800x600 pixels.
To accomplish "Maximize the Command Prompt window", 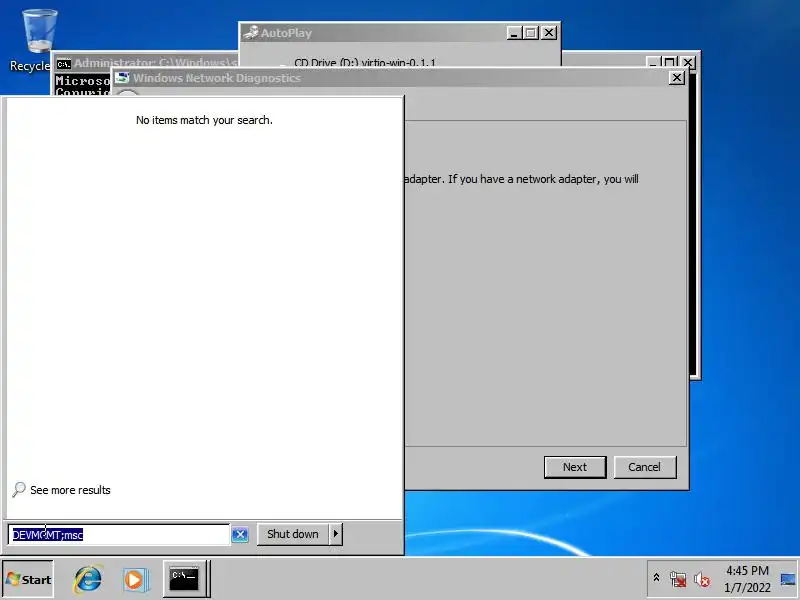I will [670, 62].
